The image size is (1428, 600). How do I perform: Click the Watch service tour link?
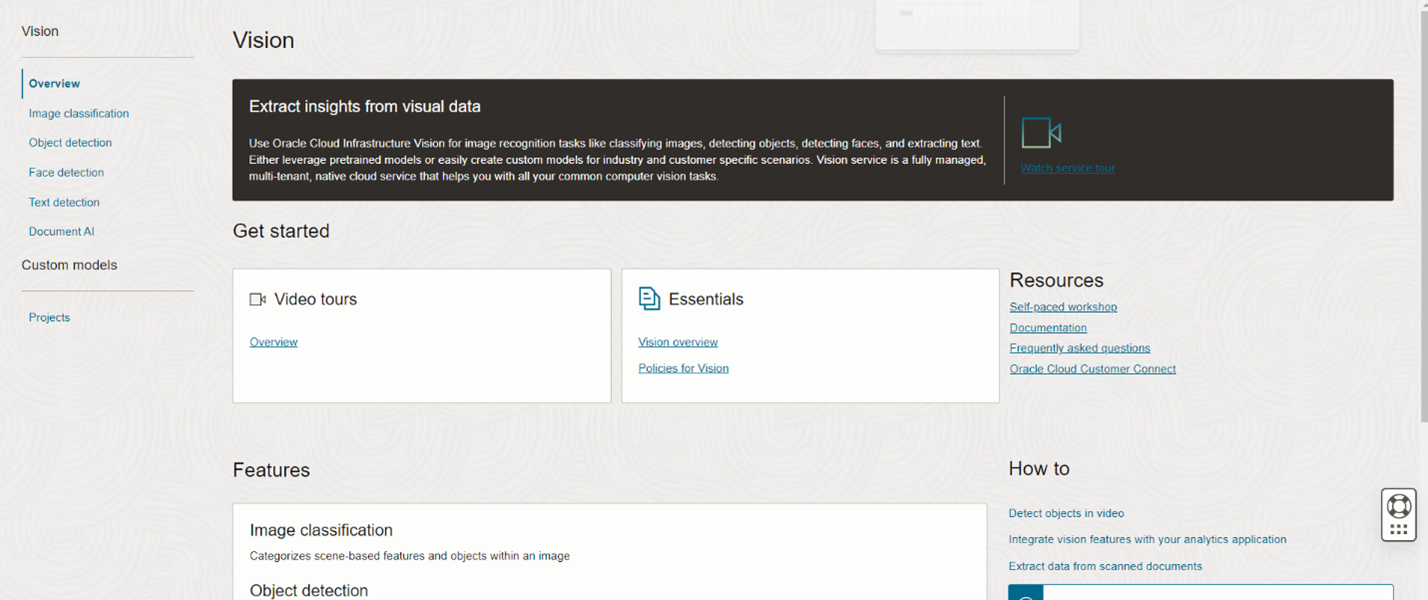click(x=1067, y=168)
